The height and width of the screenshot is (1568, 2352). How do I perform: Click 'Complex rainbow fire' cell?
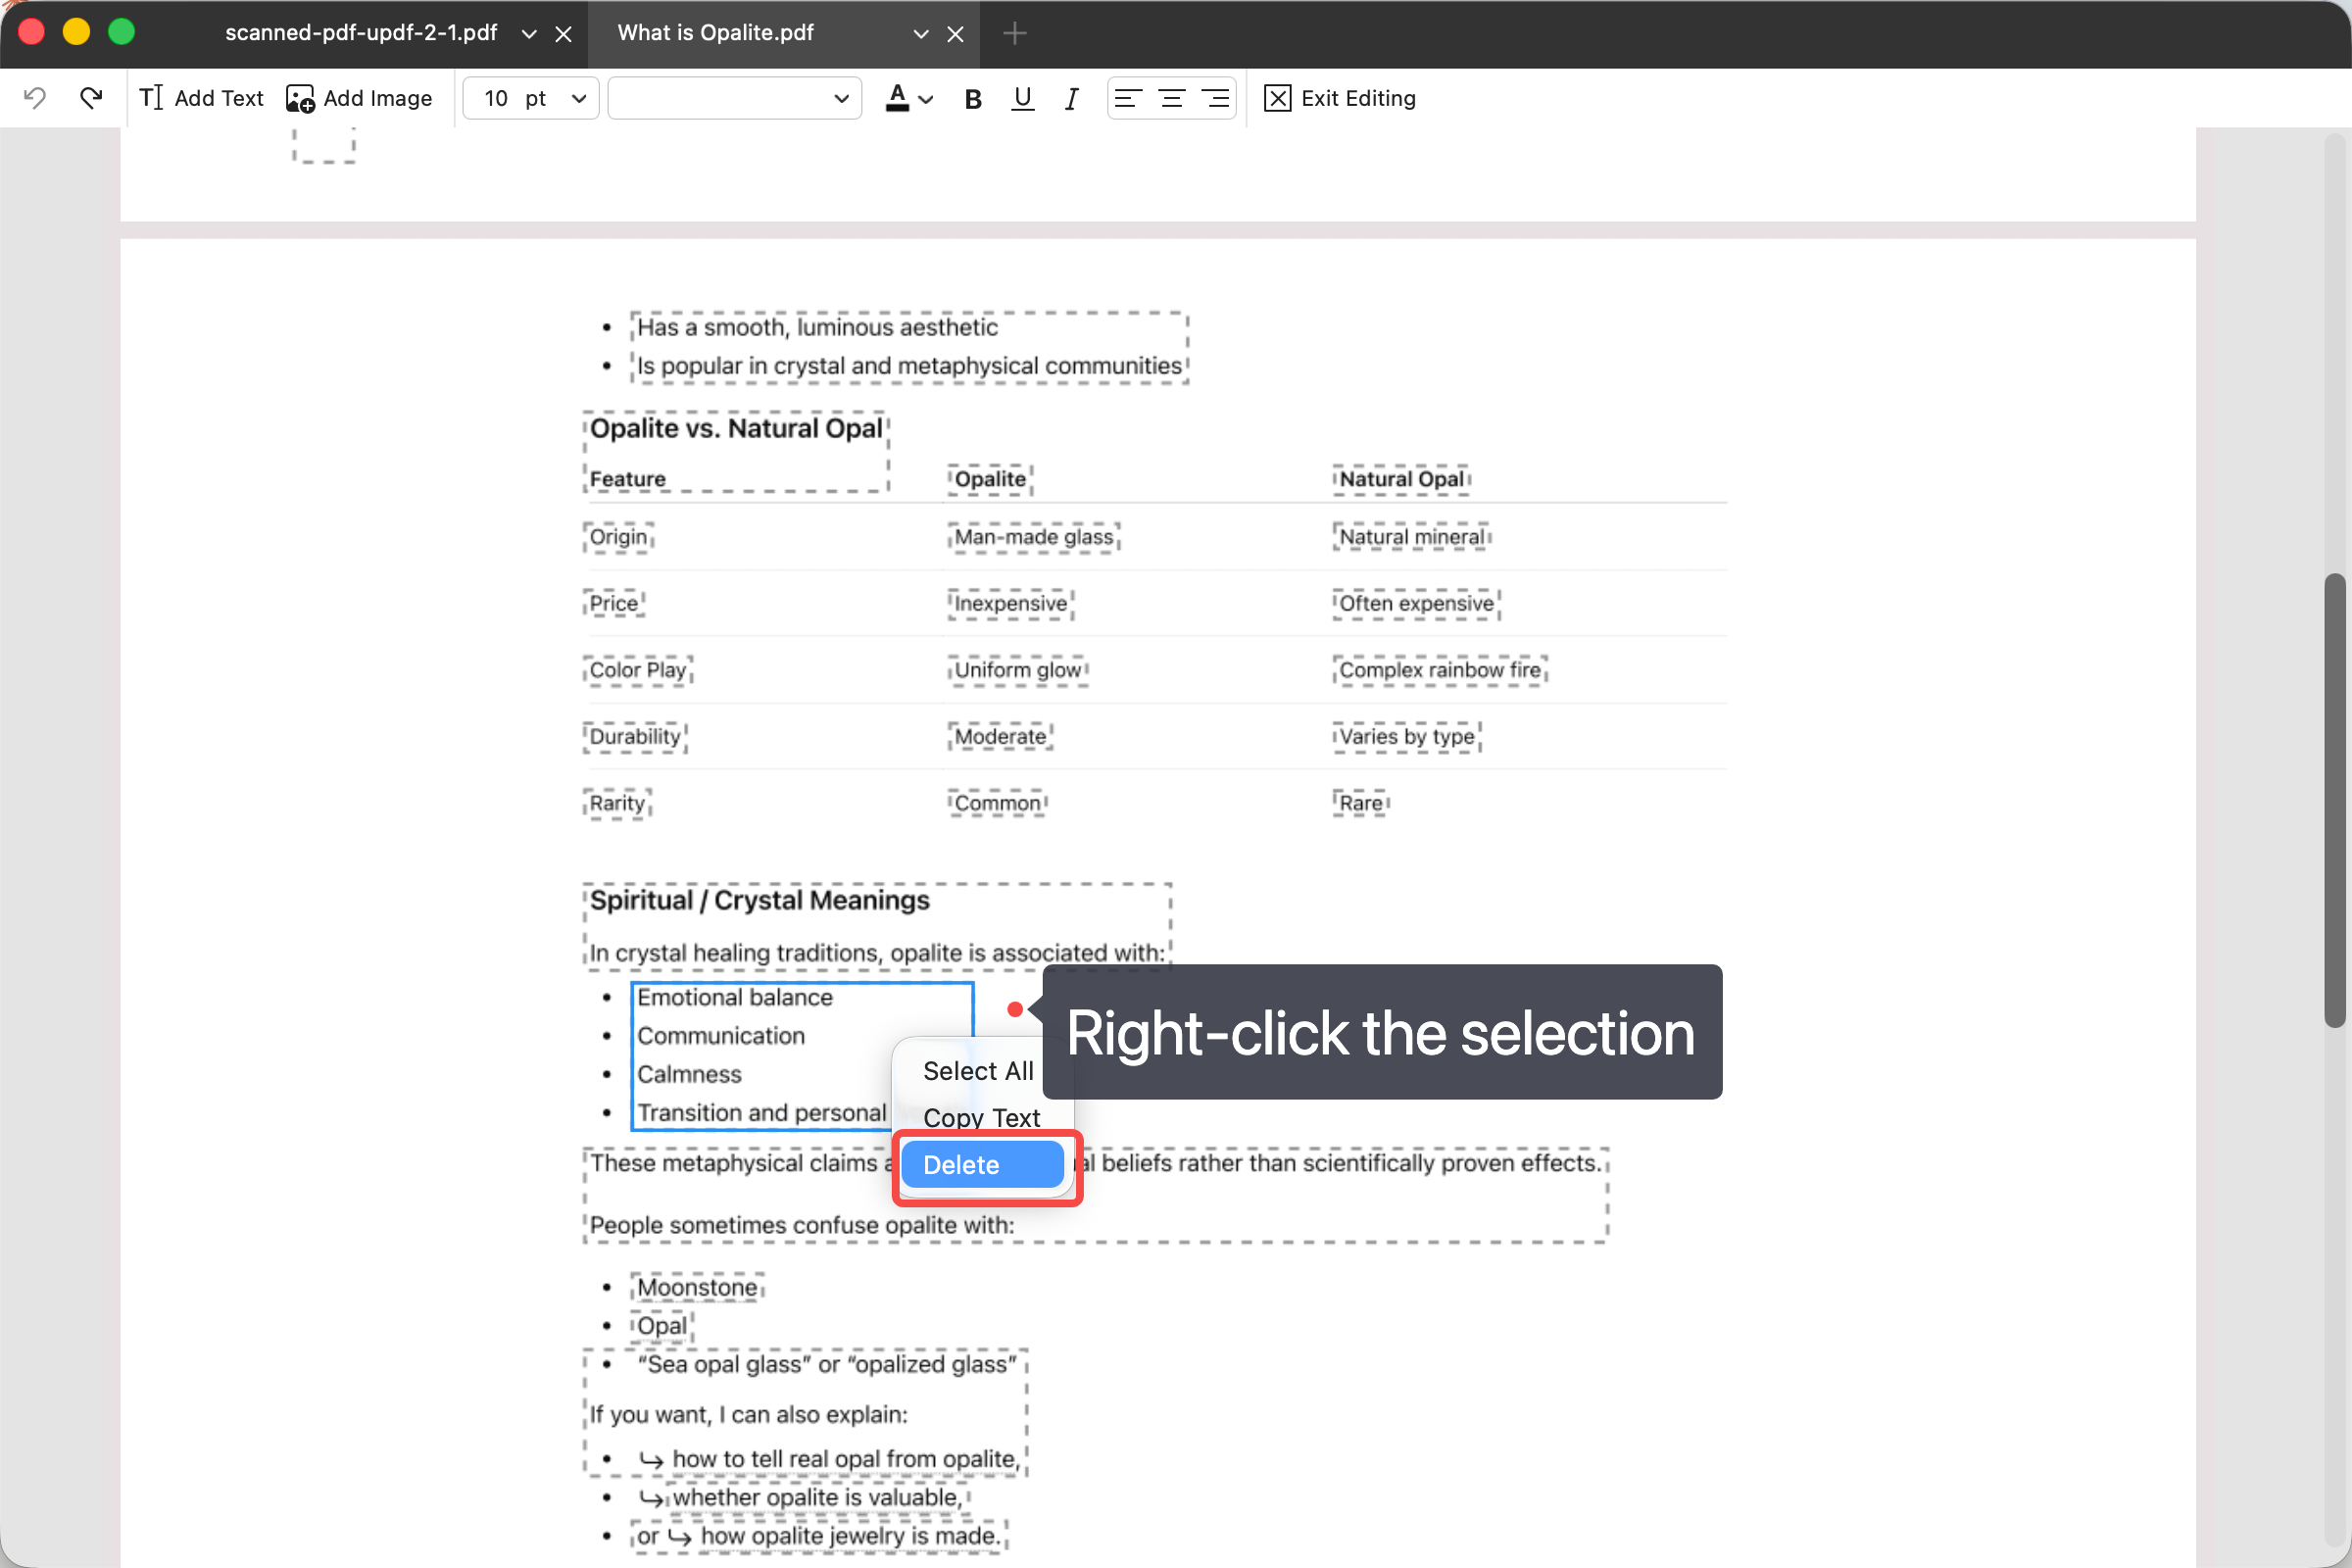[1440, 670]
